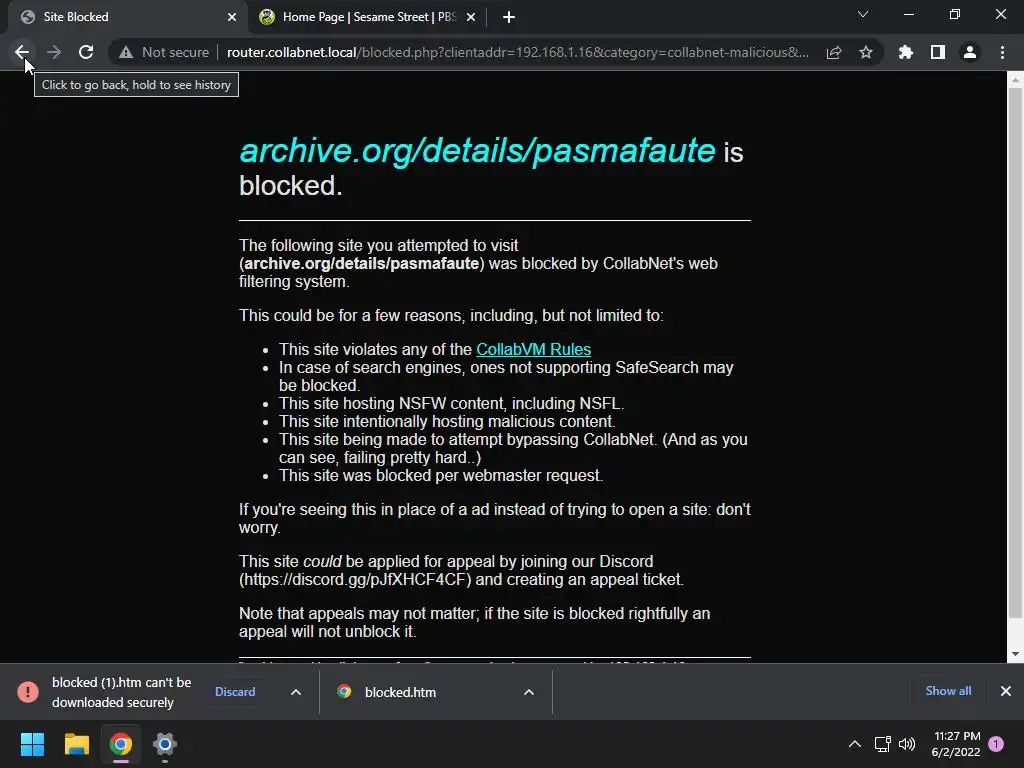This screenshot has width=1024, height=768.
Task: Click the Chrome taskbar icon
Action: tap(121, 744)
